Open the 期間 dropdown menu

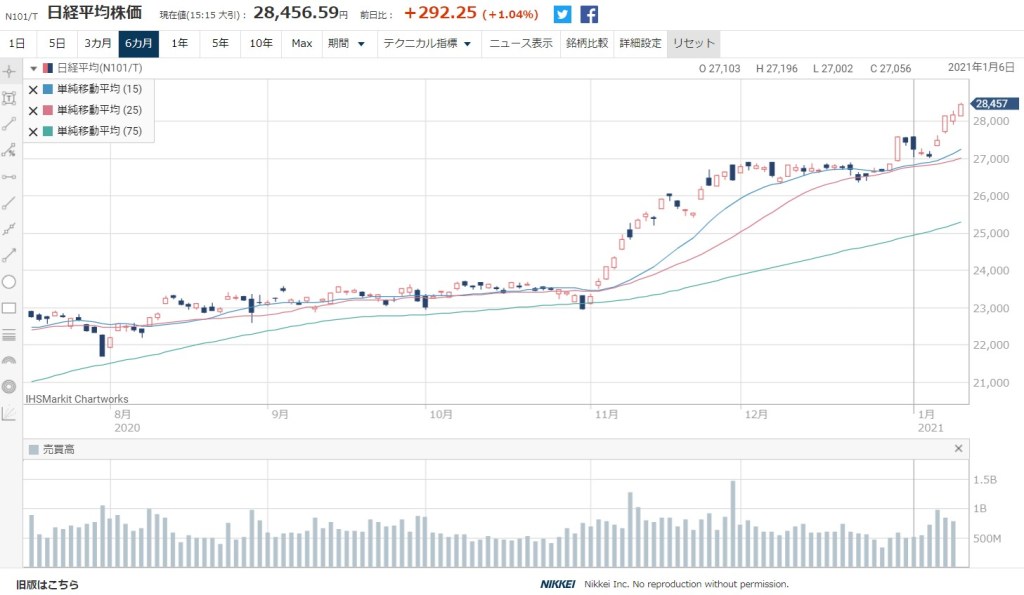346,44
